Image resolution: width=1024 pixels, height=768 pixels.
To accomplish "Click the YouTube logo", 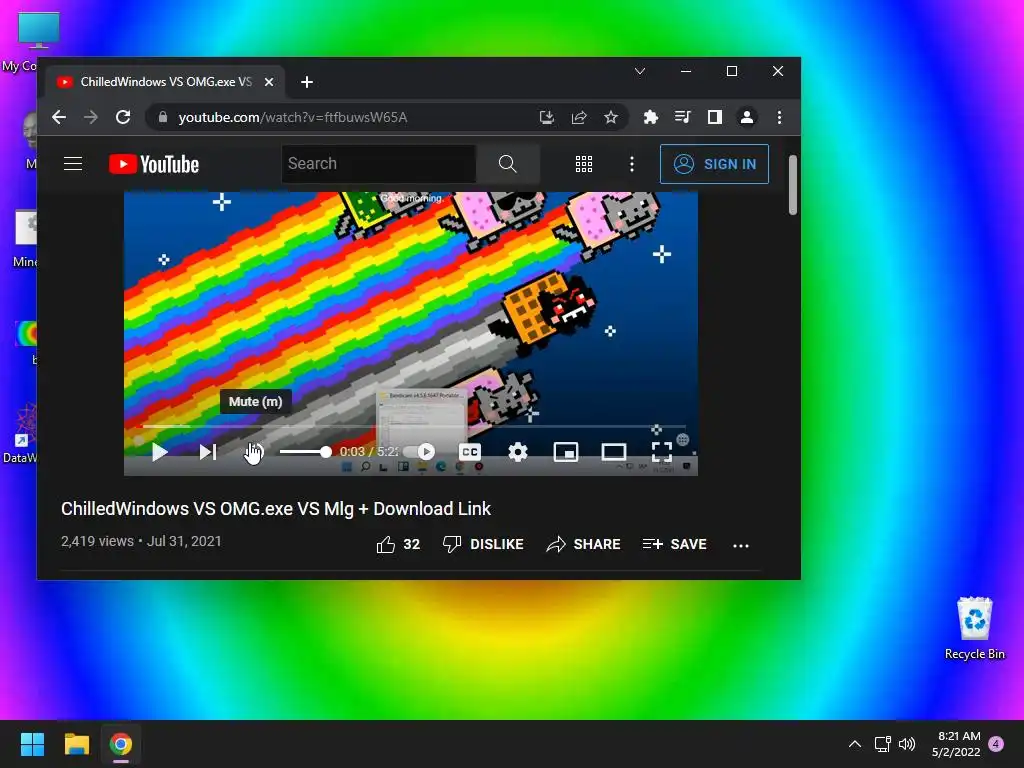I will [153, 164].
